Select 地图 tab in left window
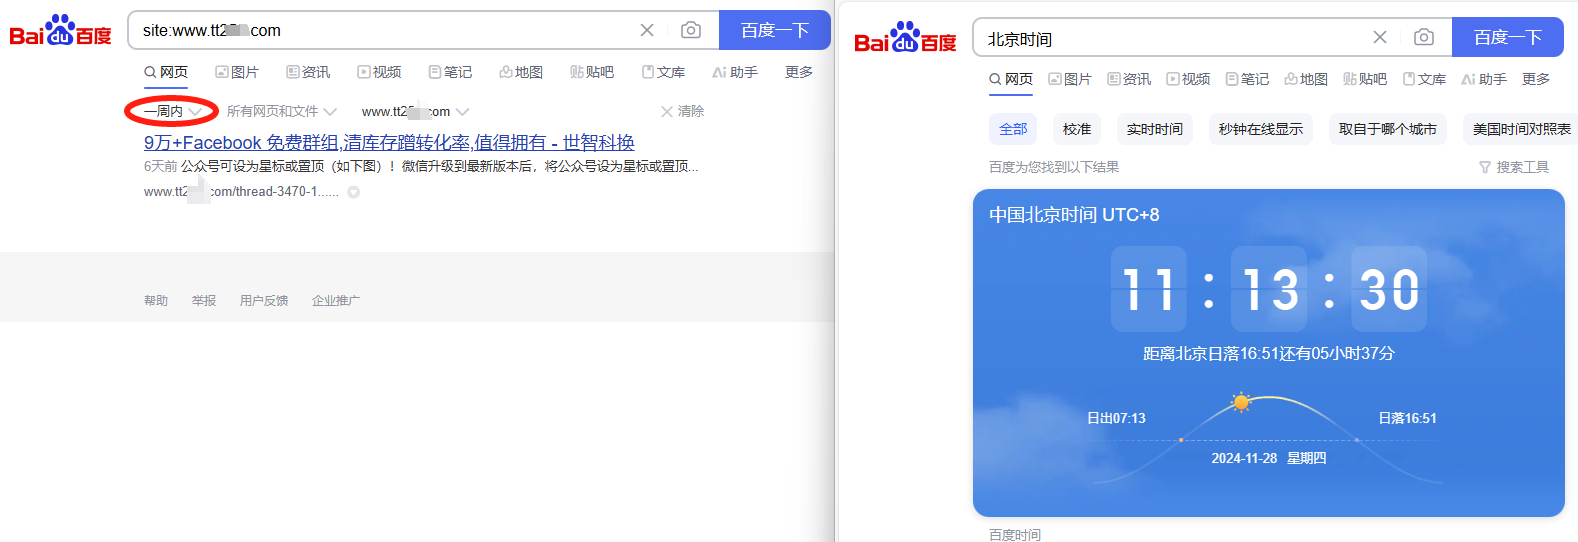 coord(521,72)
